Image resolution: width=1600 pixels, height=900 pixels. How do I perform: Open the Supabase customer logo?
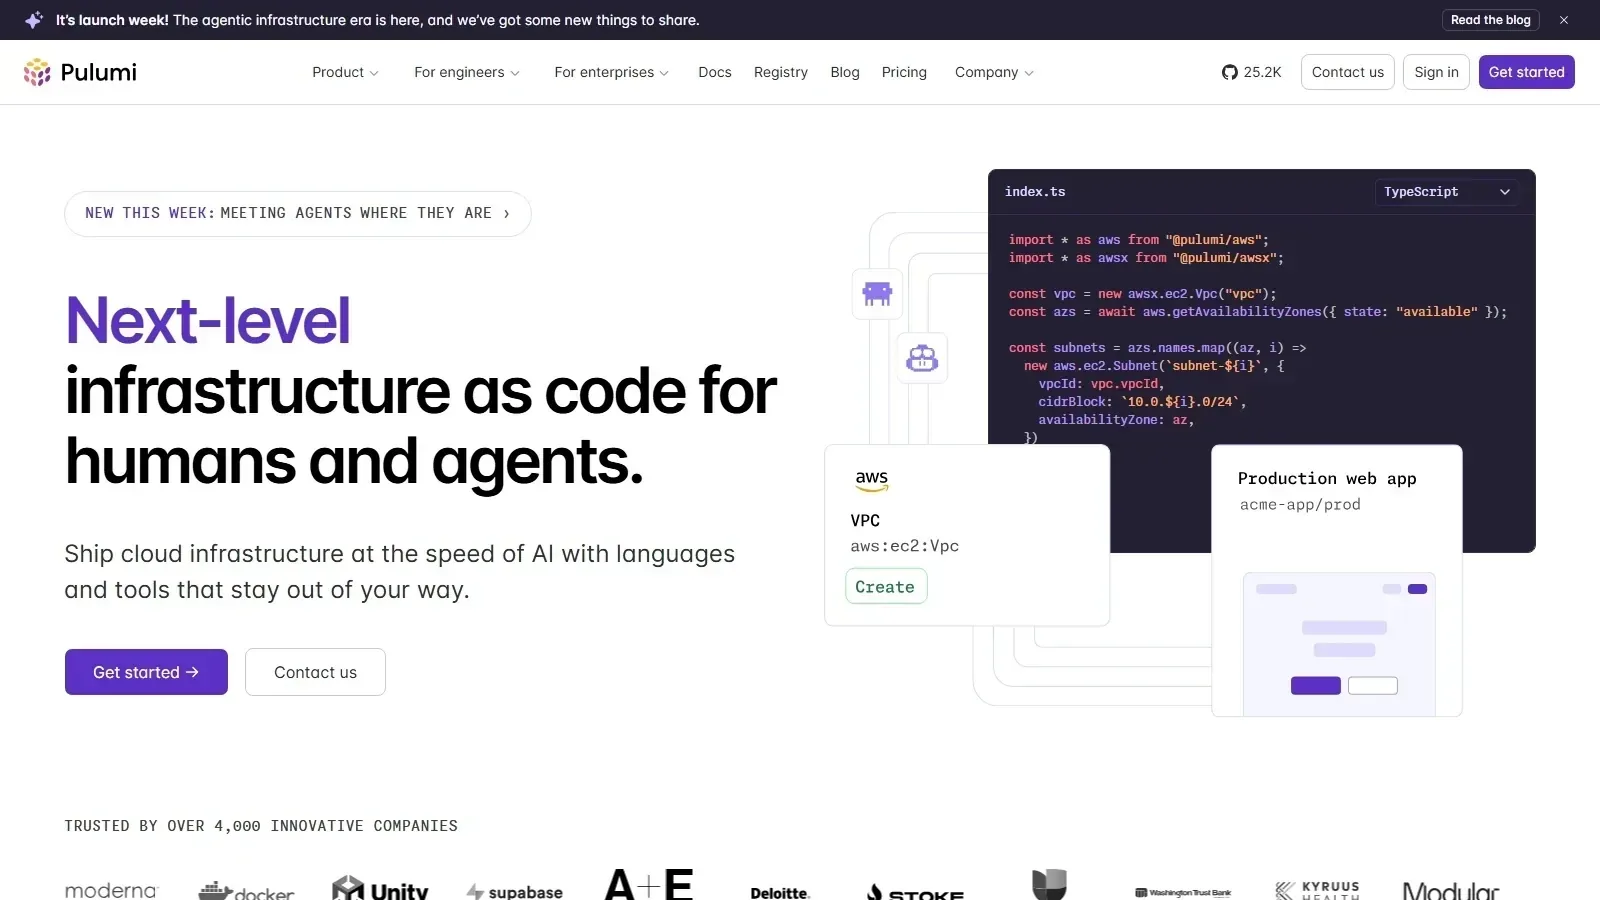coord(515,892)
